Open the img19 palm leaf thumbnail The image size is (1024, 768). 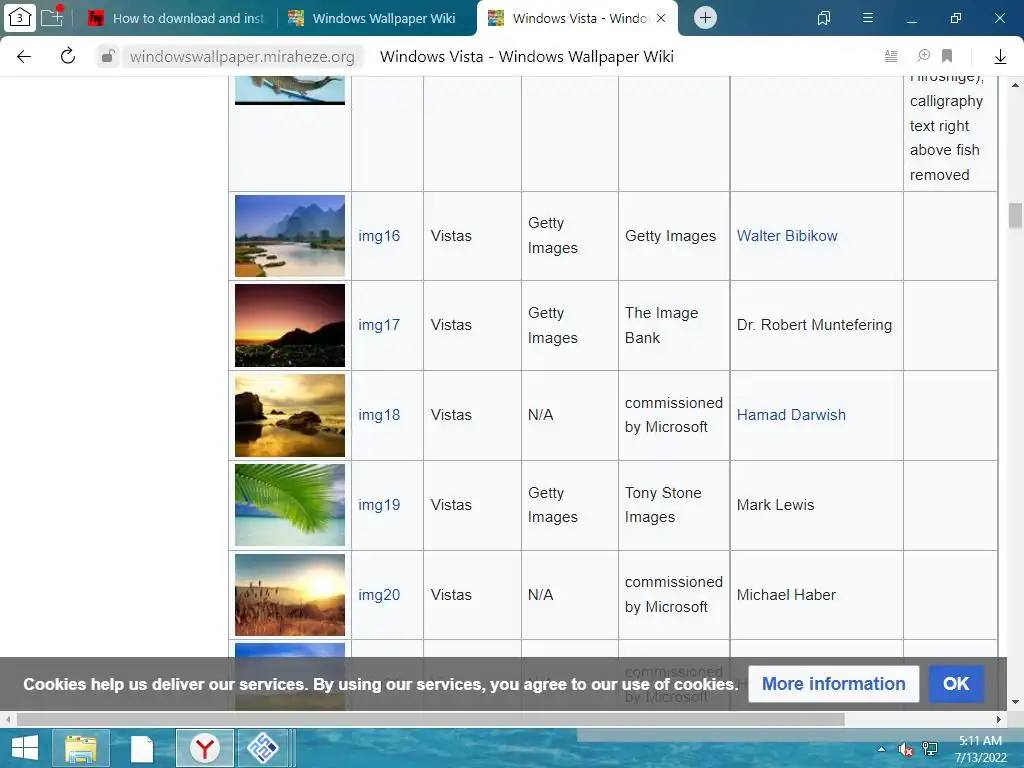click(x=290, y=505)
